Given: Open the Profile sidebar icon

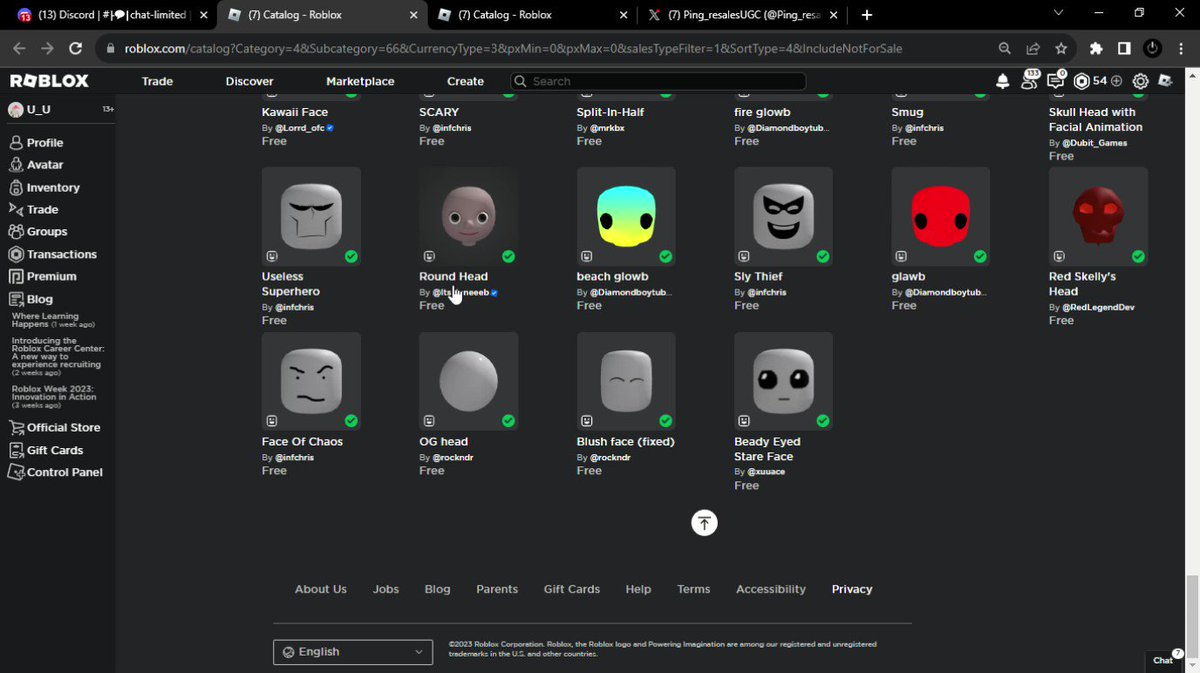Looking at the screenshot, I should coord(16,143).
